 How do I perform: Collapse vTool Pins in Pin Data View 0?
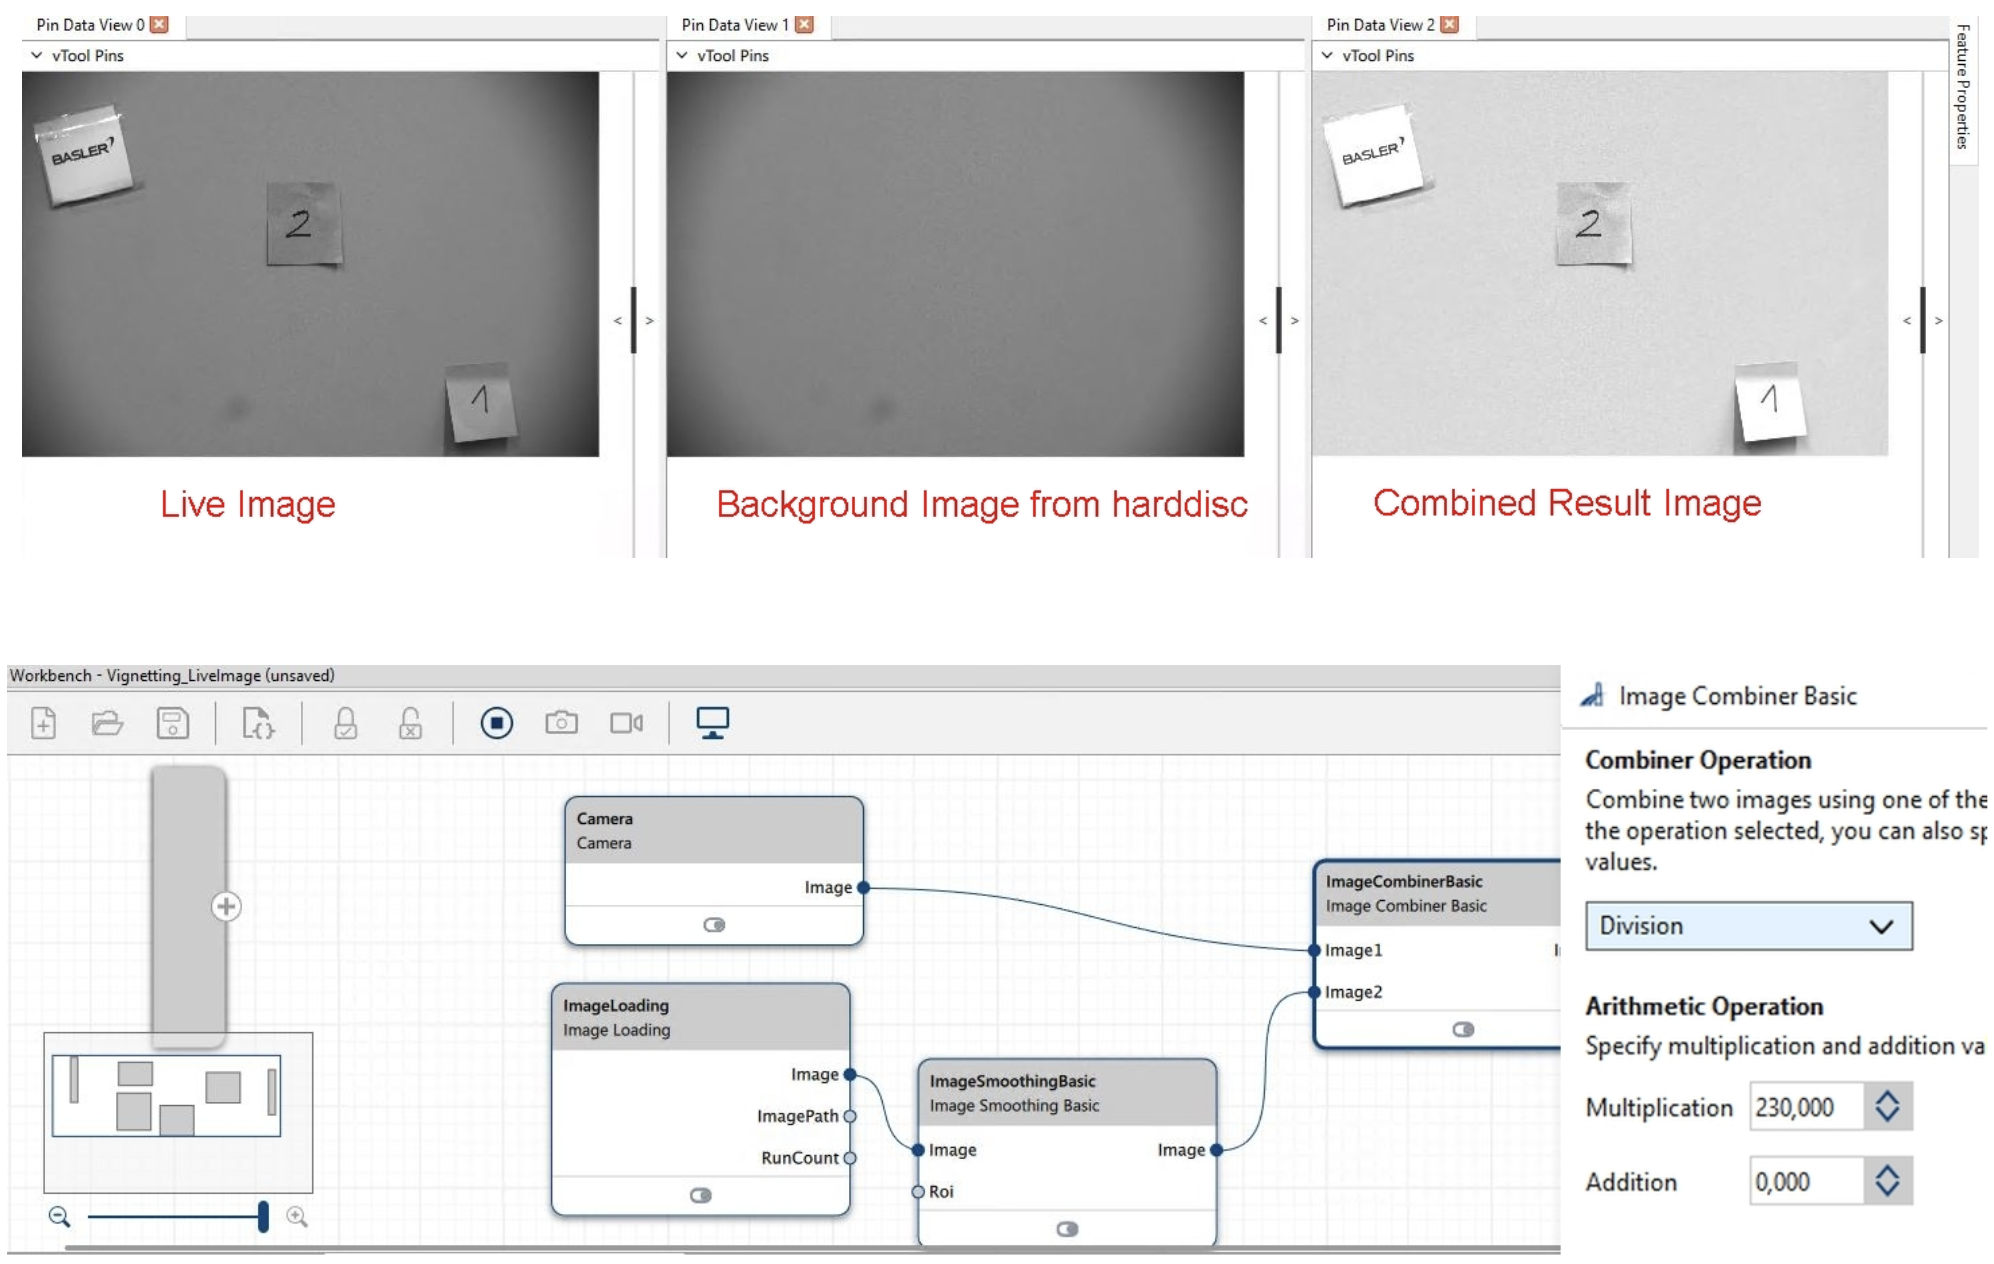(x=37, y=55)
